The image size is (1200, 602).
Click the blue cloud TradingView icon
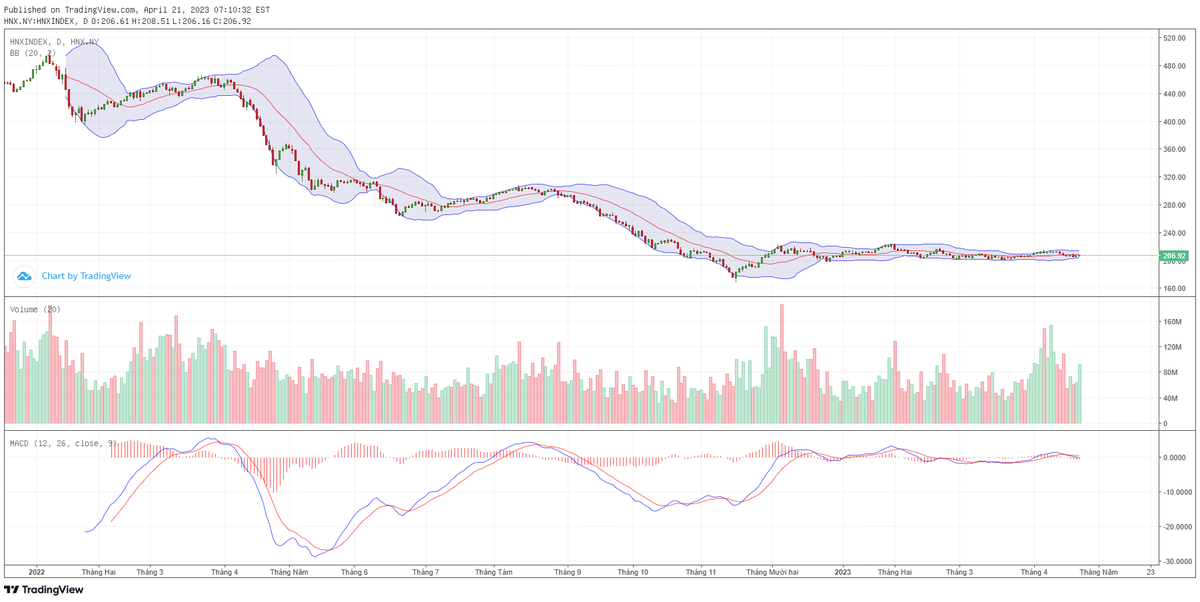[x=24, y=276]
